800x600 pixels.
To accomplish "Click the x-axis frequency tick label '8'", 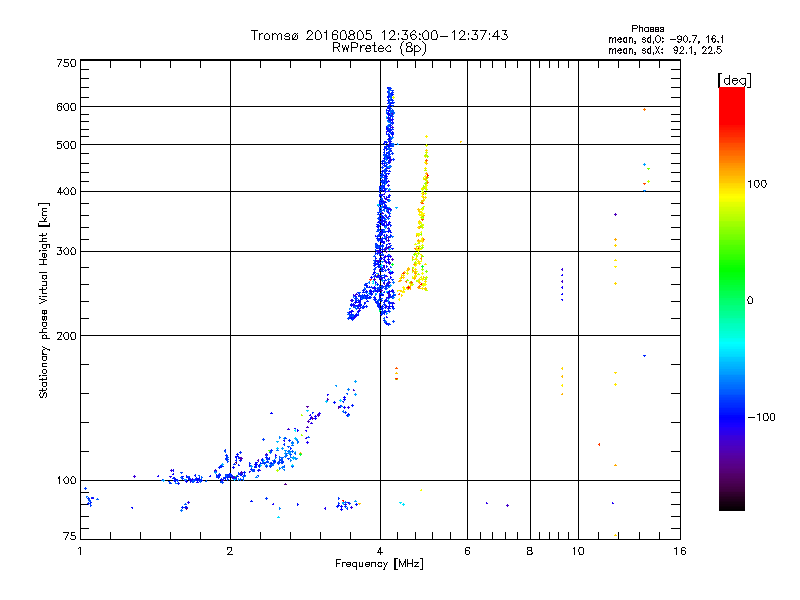I will click(530, 551).
